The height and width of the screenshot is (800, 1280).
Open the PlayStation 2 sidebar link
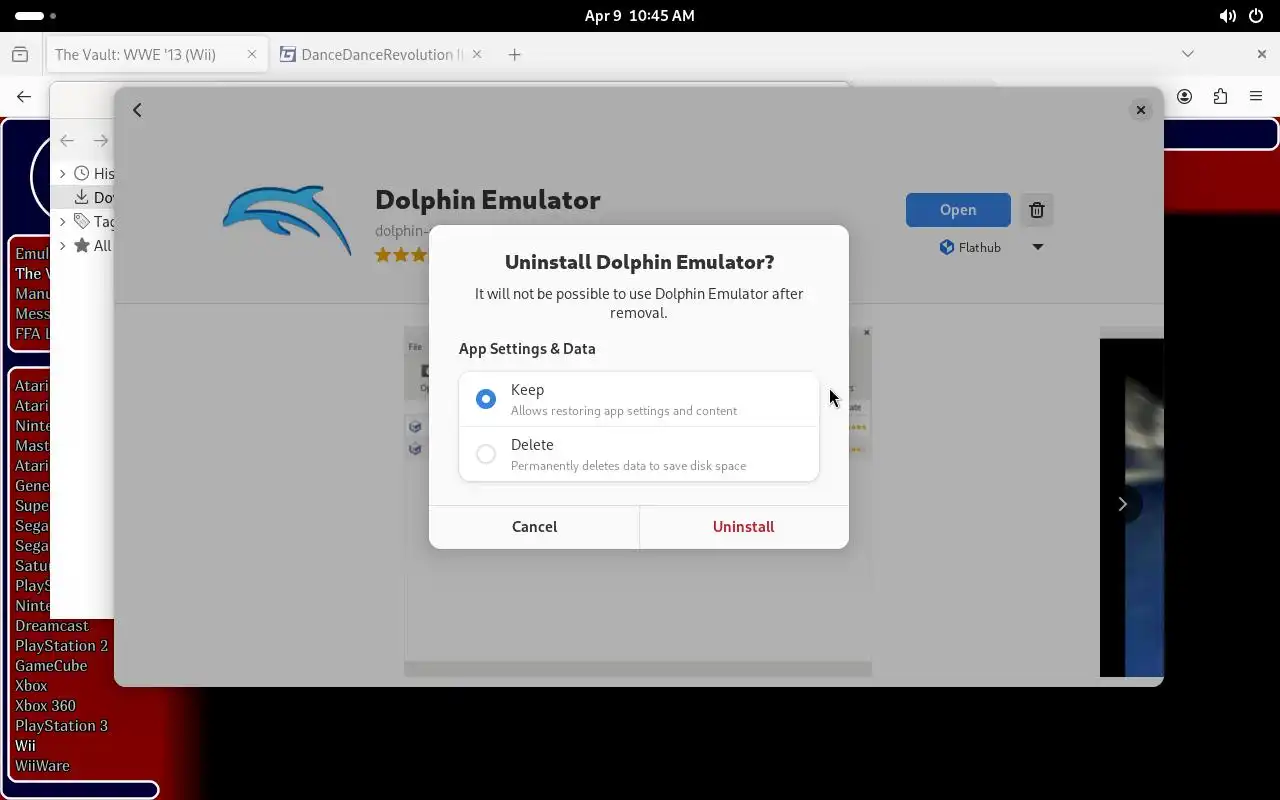[x=61, y=646]
